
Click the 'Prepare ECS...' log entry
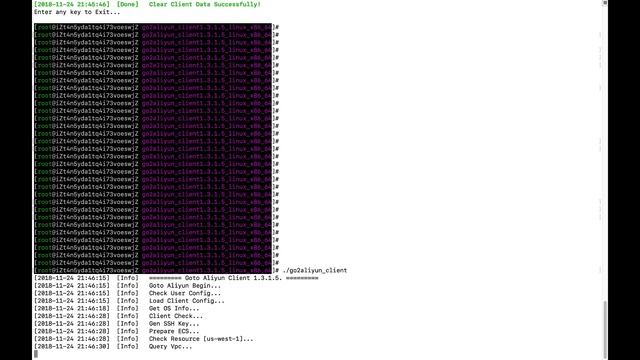tap(174, 331)
